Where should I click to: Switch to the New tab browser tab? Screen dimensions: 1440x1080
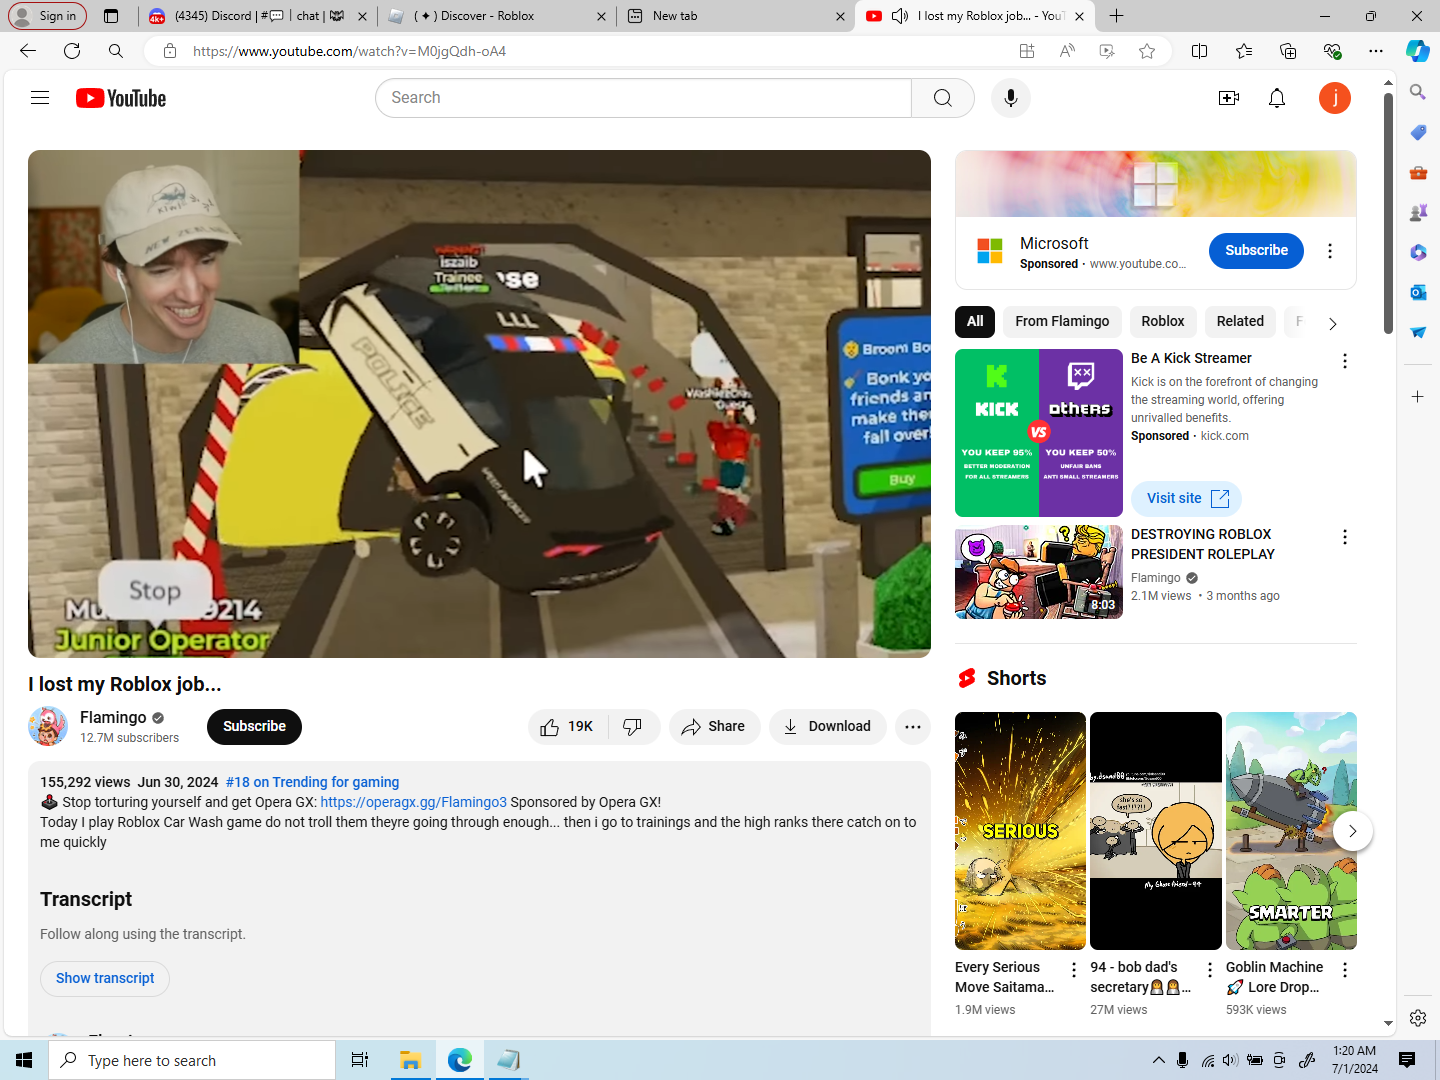pos(735,16)
